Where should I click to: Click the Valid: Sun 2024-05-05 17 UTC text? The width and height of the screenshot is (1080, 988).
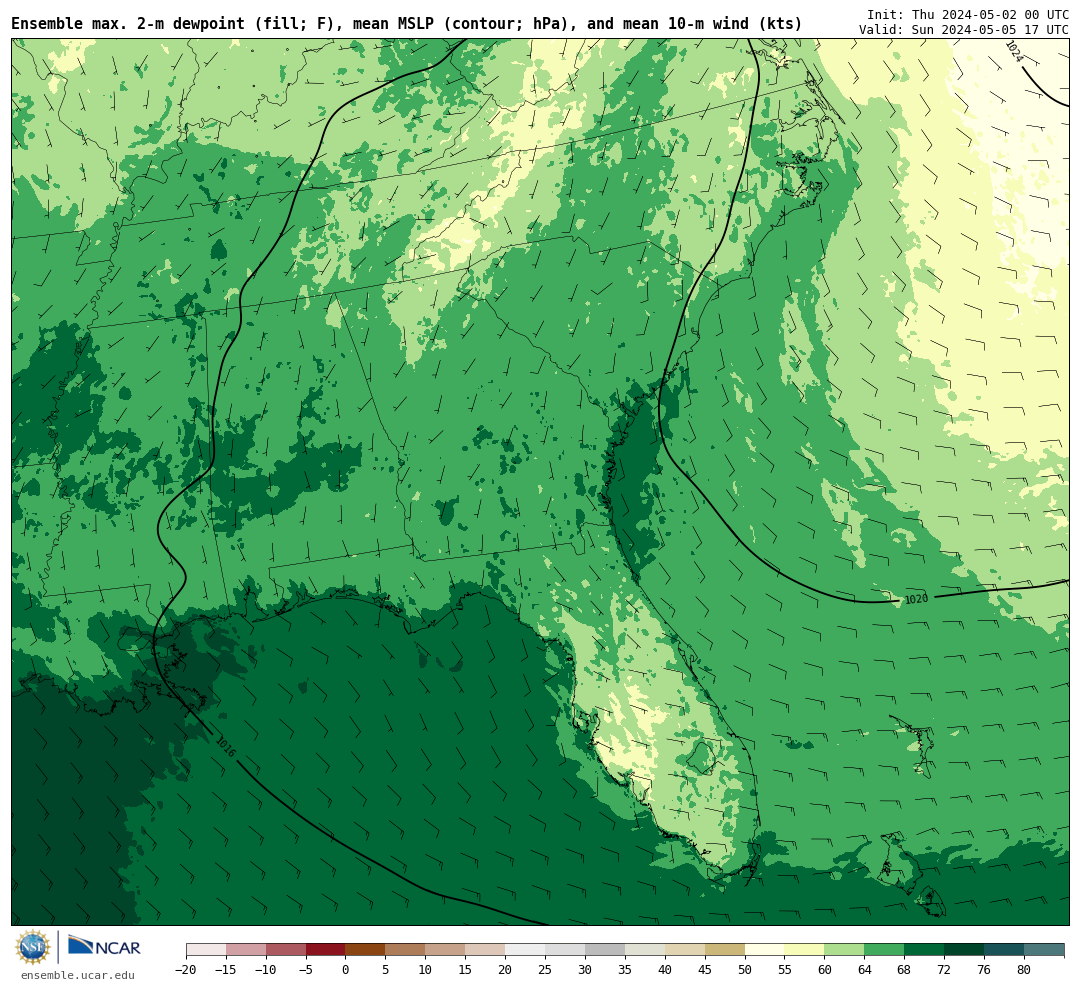(964, 30)
